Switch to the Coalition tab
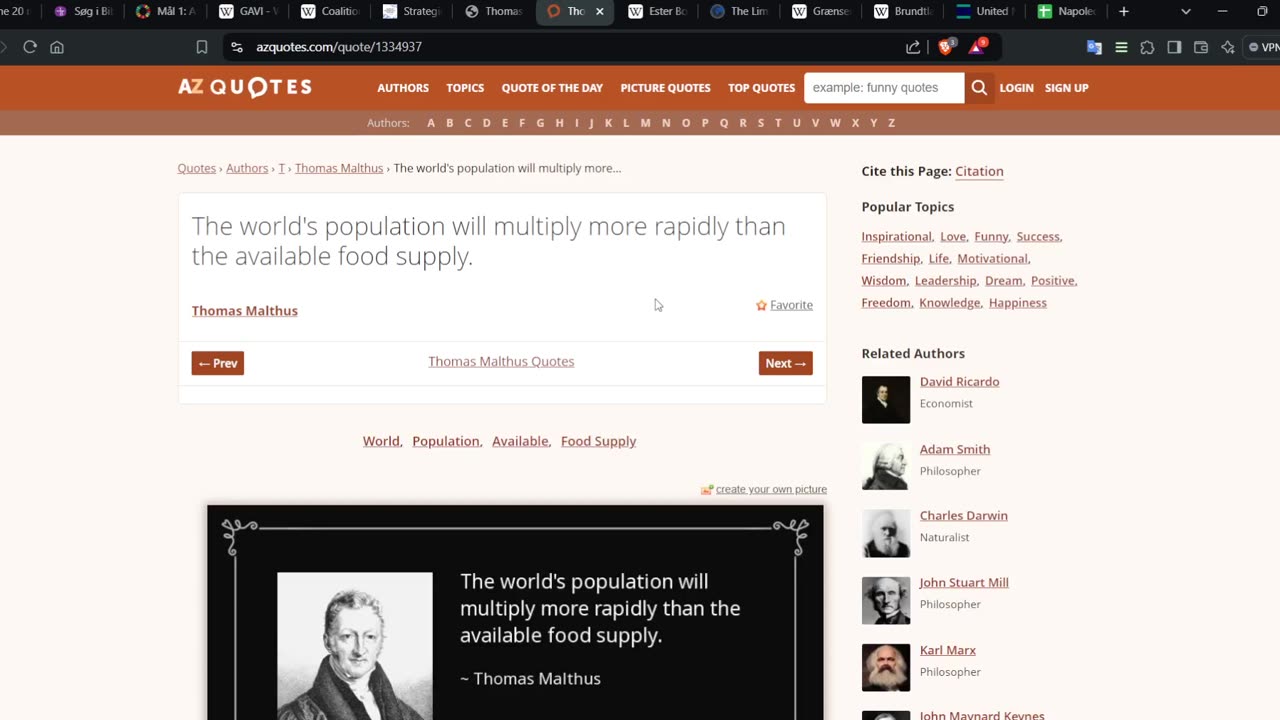Screen dimensions: 1280x720 pyautogui.click(x=331, y=12)
